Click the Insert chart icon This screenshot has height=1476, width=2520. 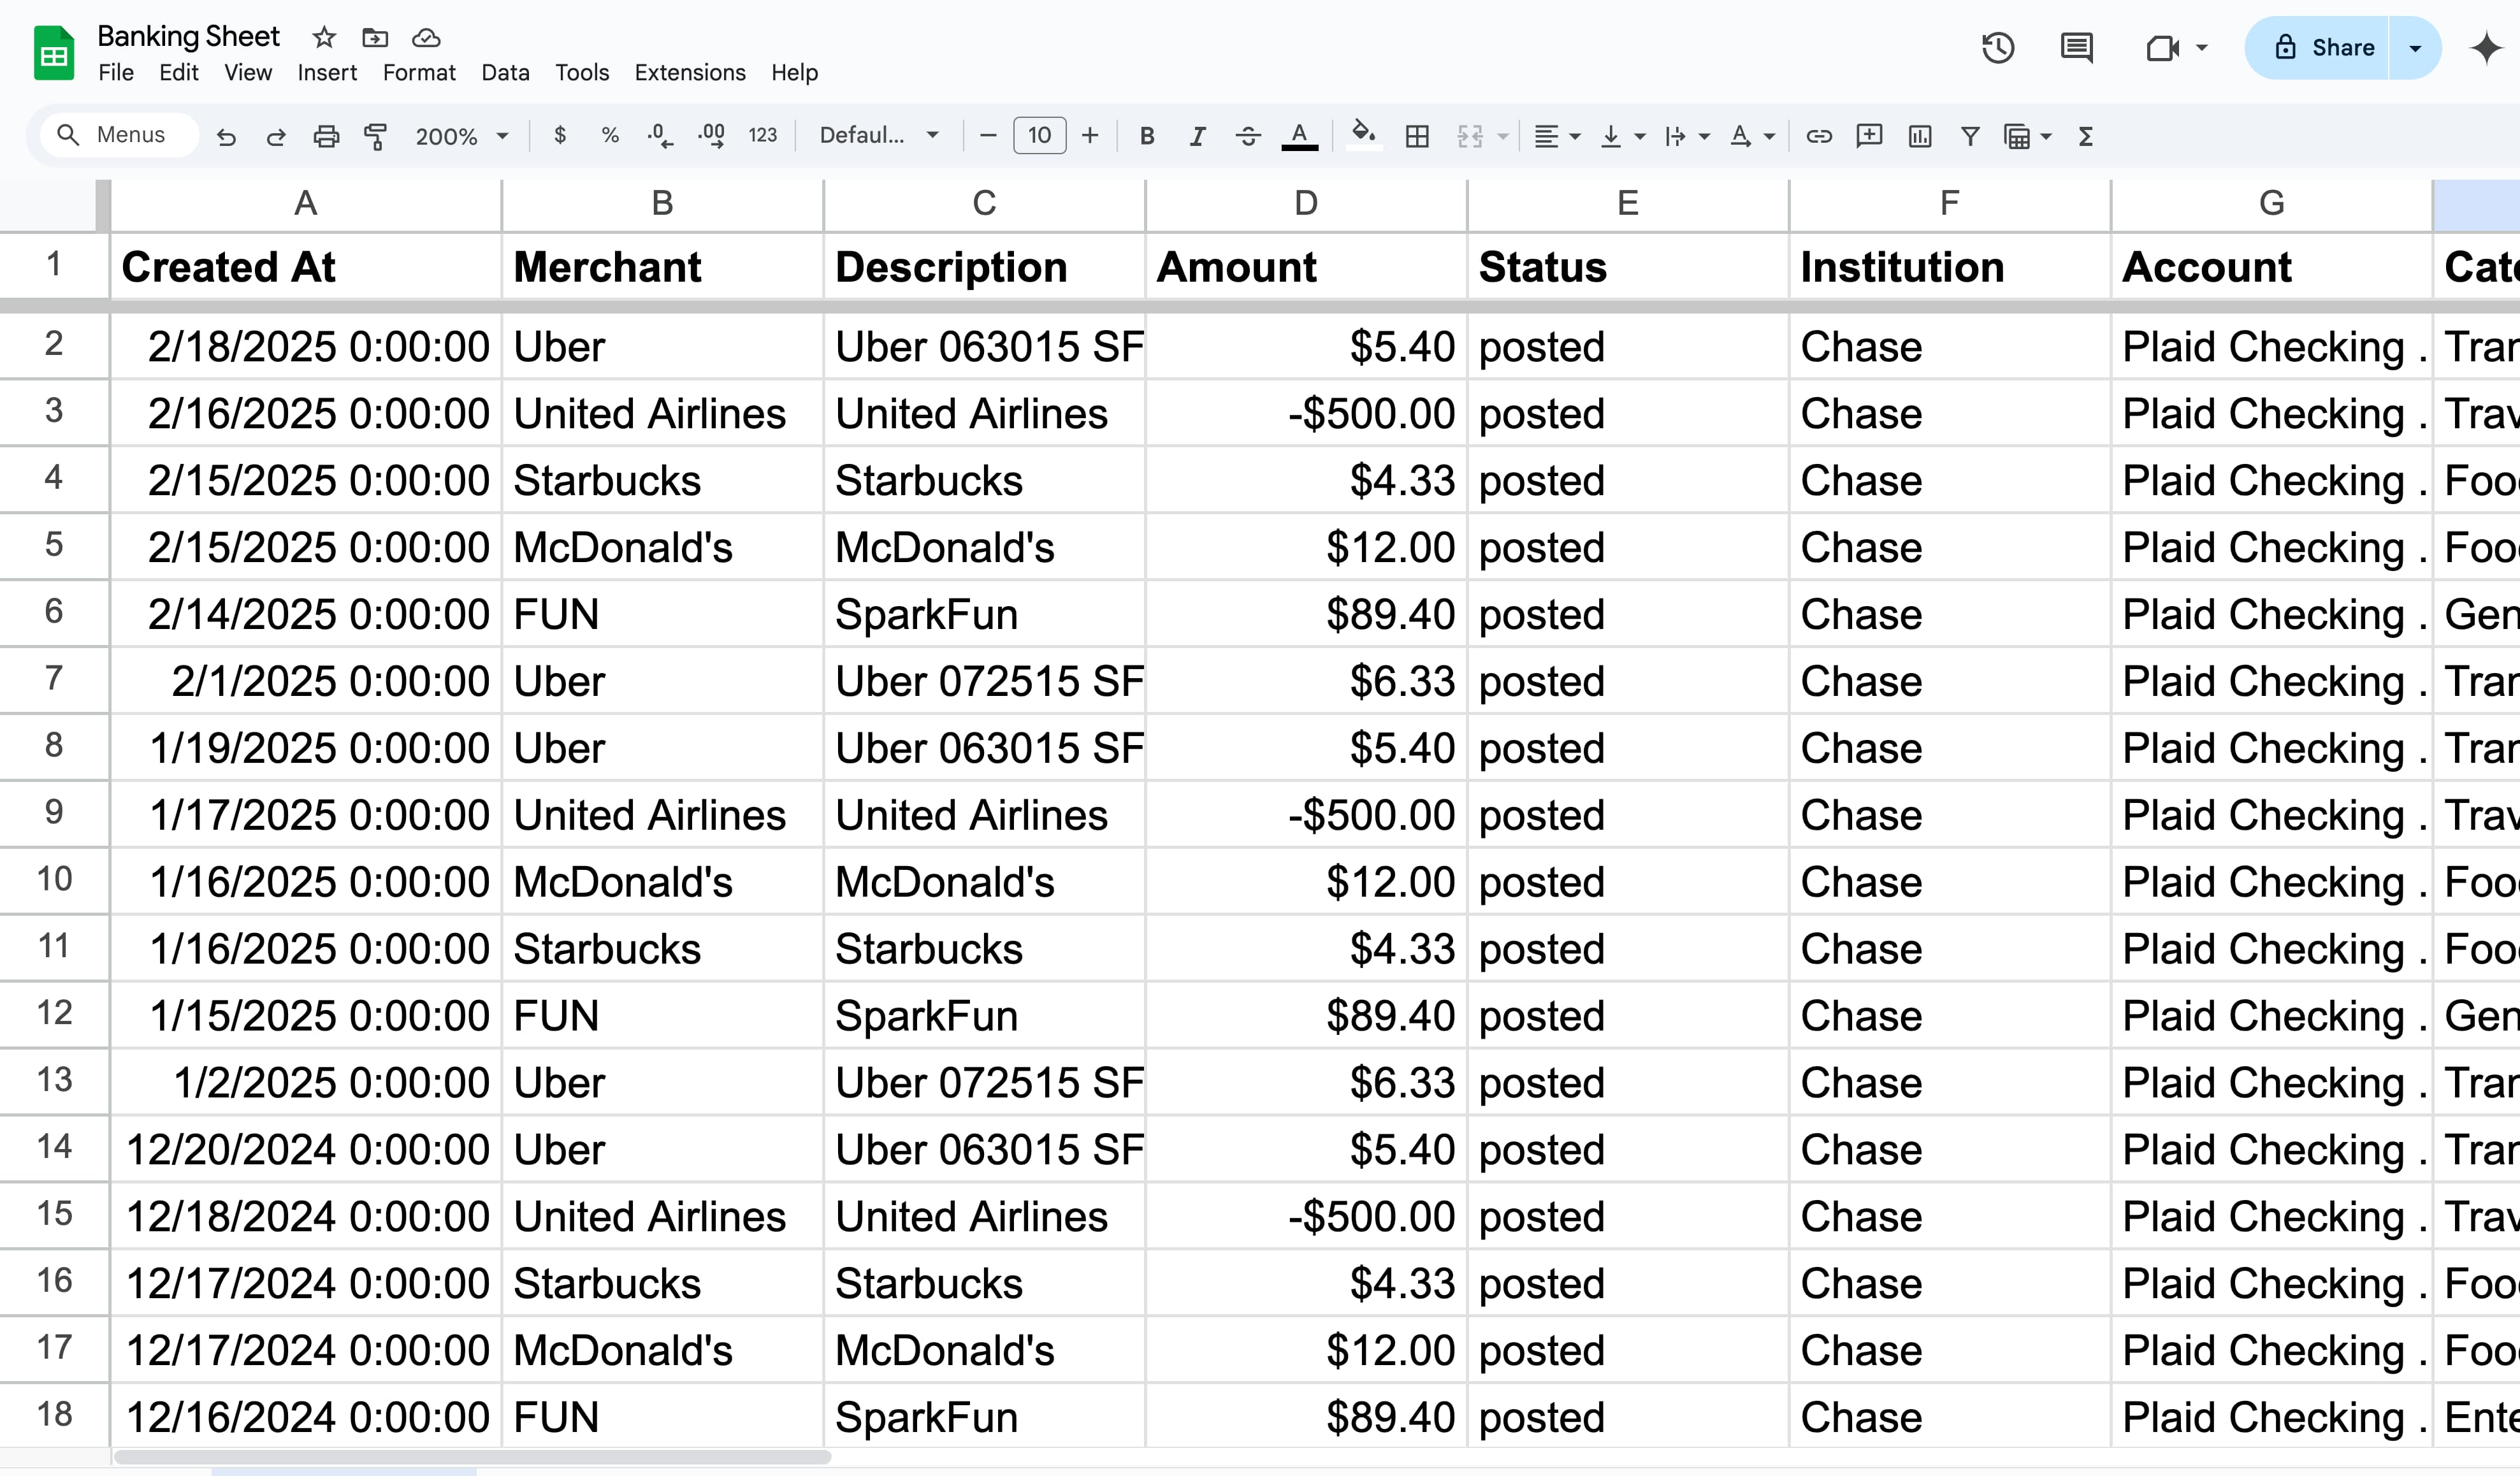pos(1919,136)
